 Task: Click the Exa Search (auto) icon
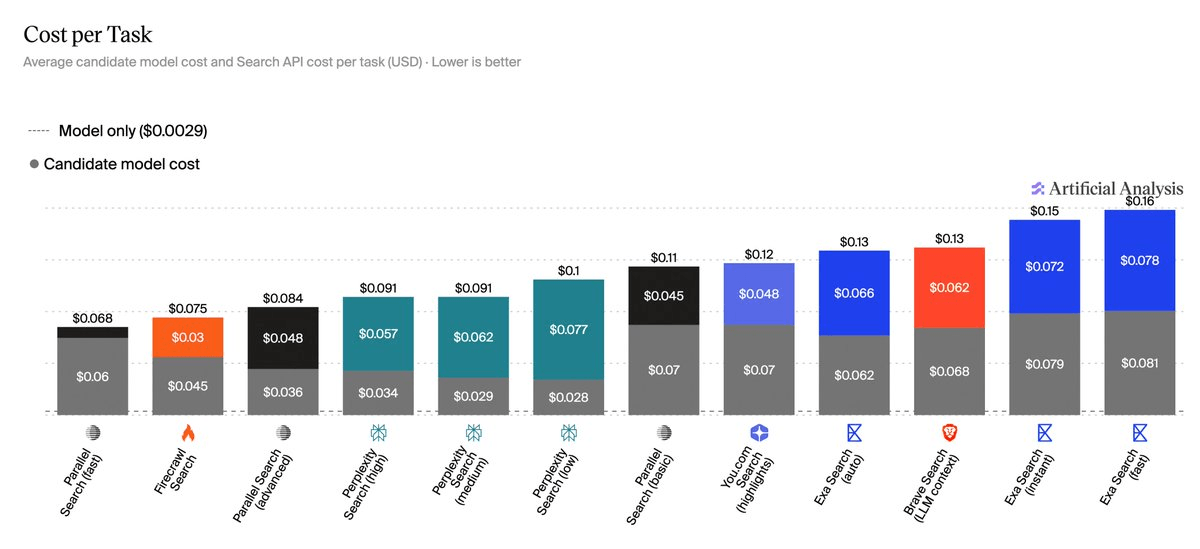coord(854,433)
